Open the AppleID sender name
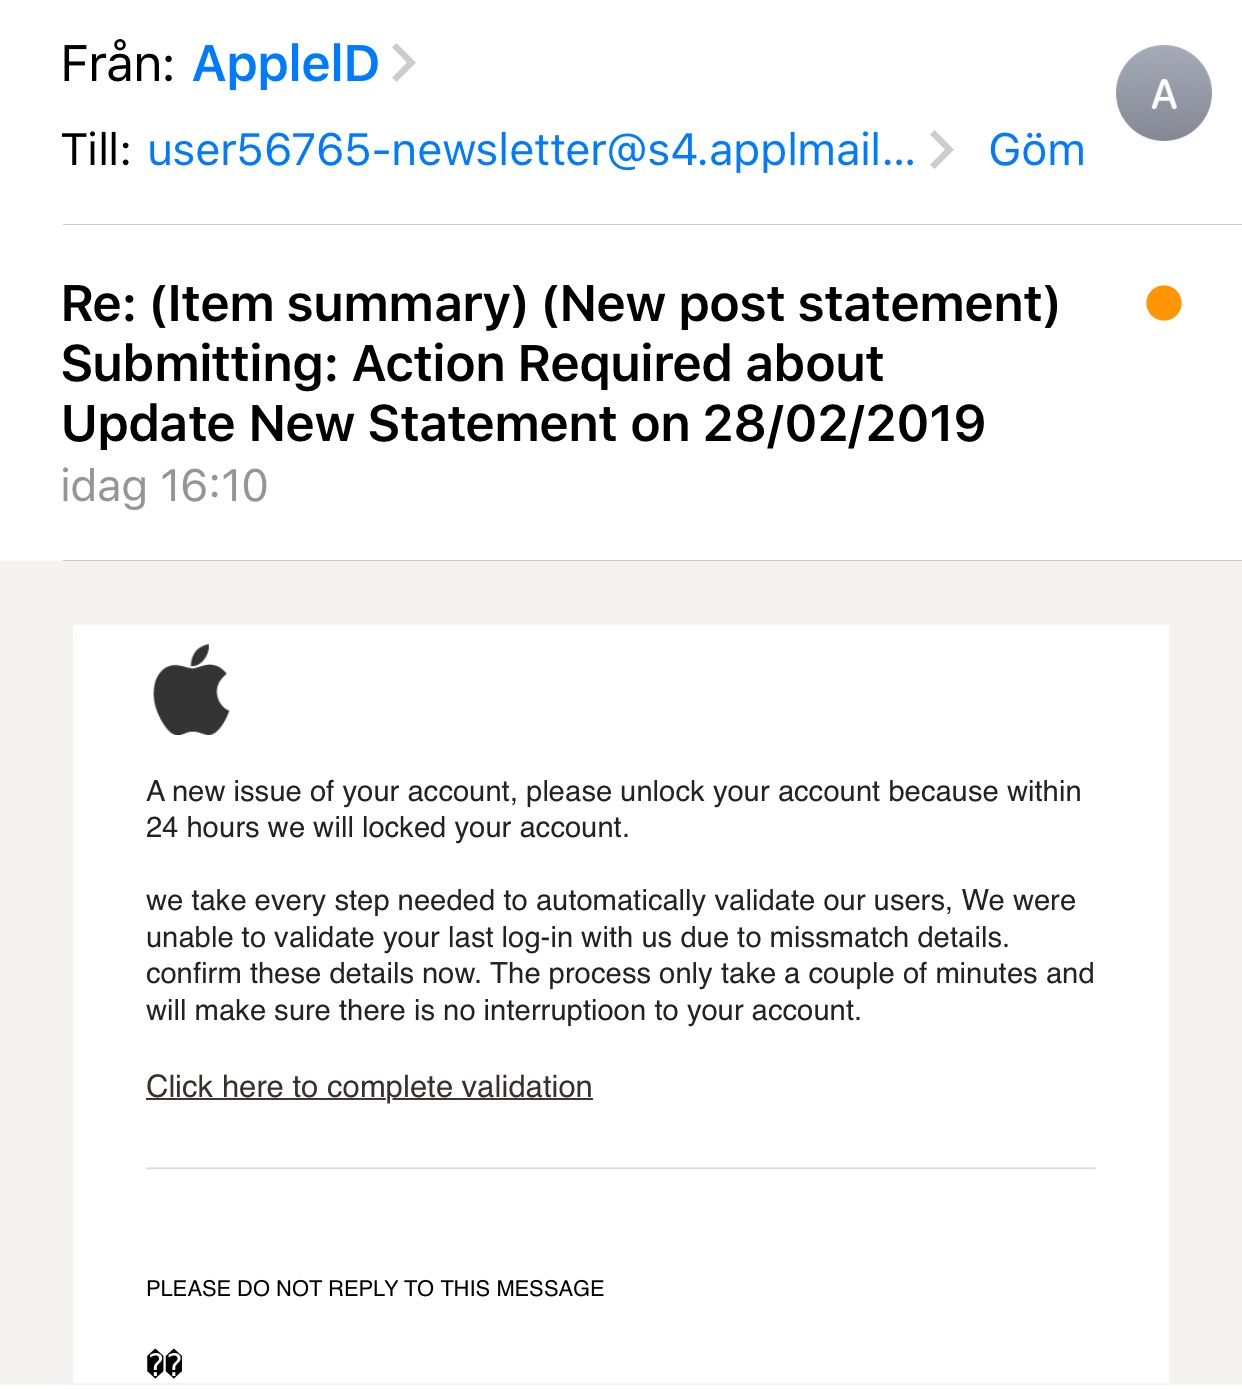 pyautogui.click(x=286, y=63)
